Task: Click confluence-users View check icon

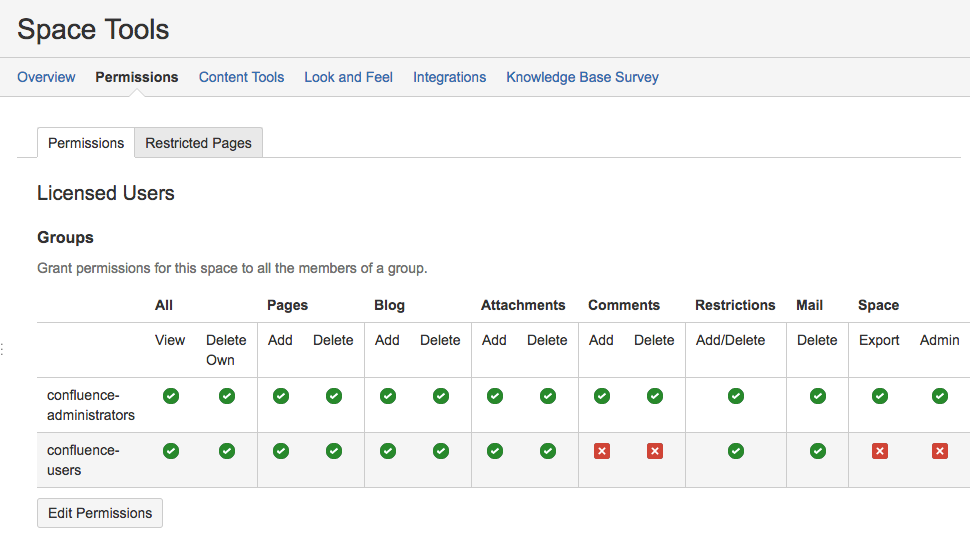Action: 171,451
